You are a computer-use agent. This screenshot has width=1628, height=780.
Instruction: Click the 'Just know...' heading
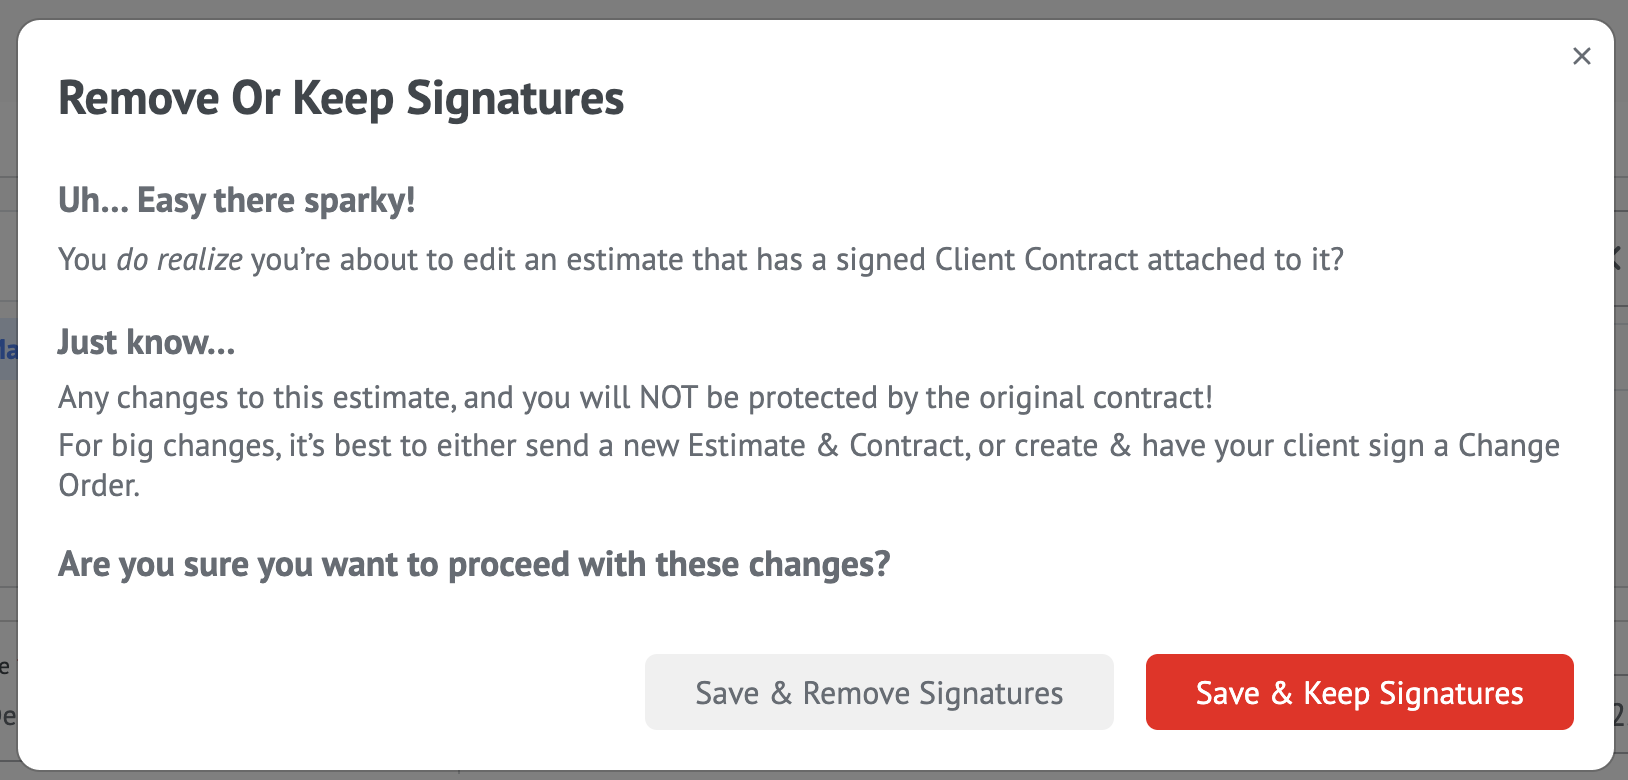pos(146,343)
